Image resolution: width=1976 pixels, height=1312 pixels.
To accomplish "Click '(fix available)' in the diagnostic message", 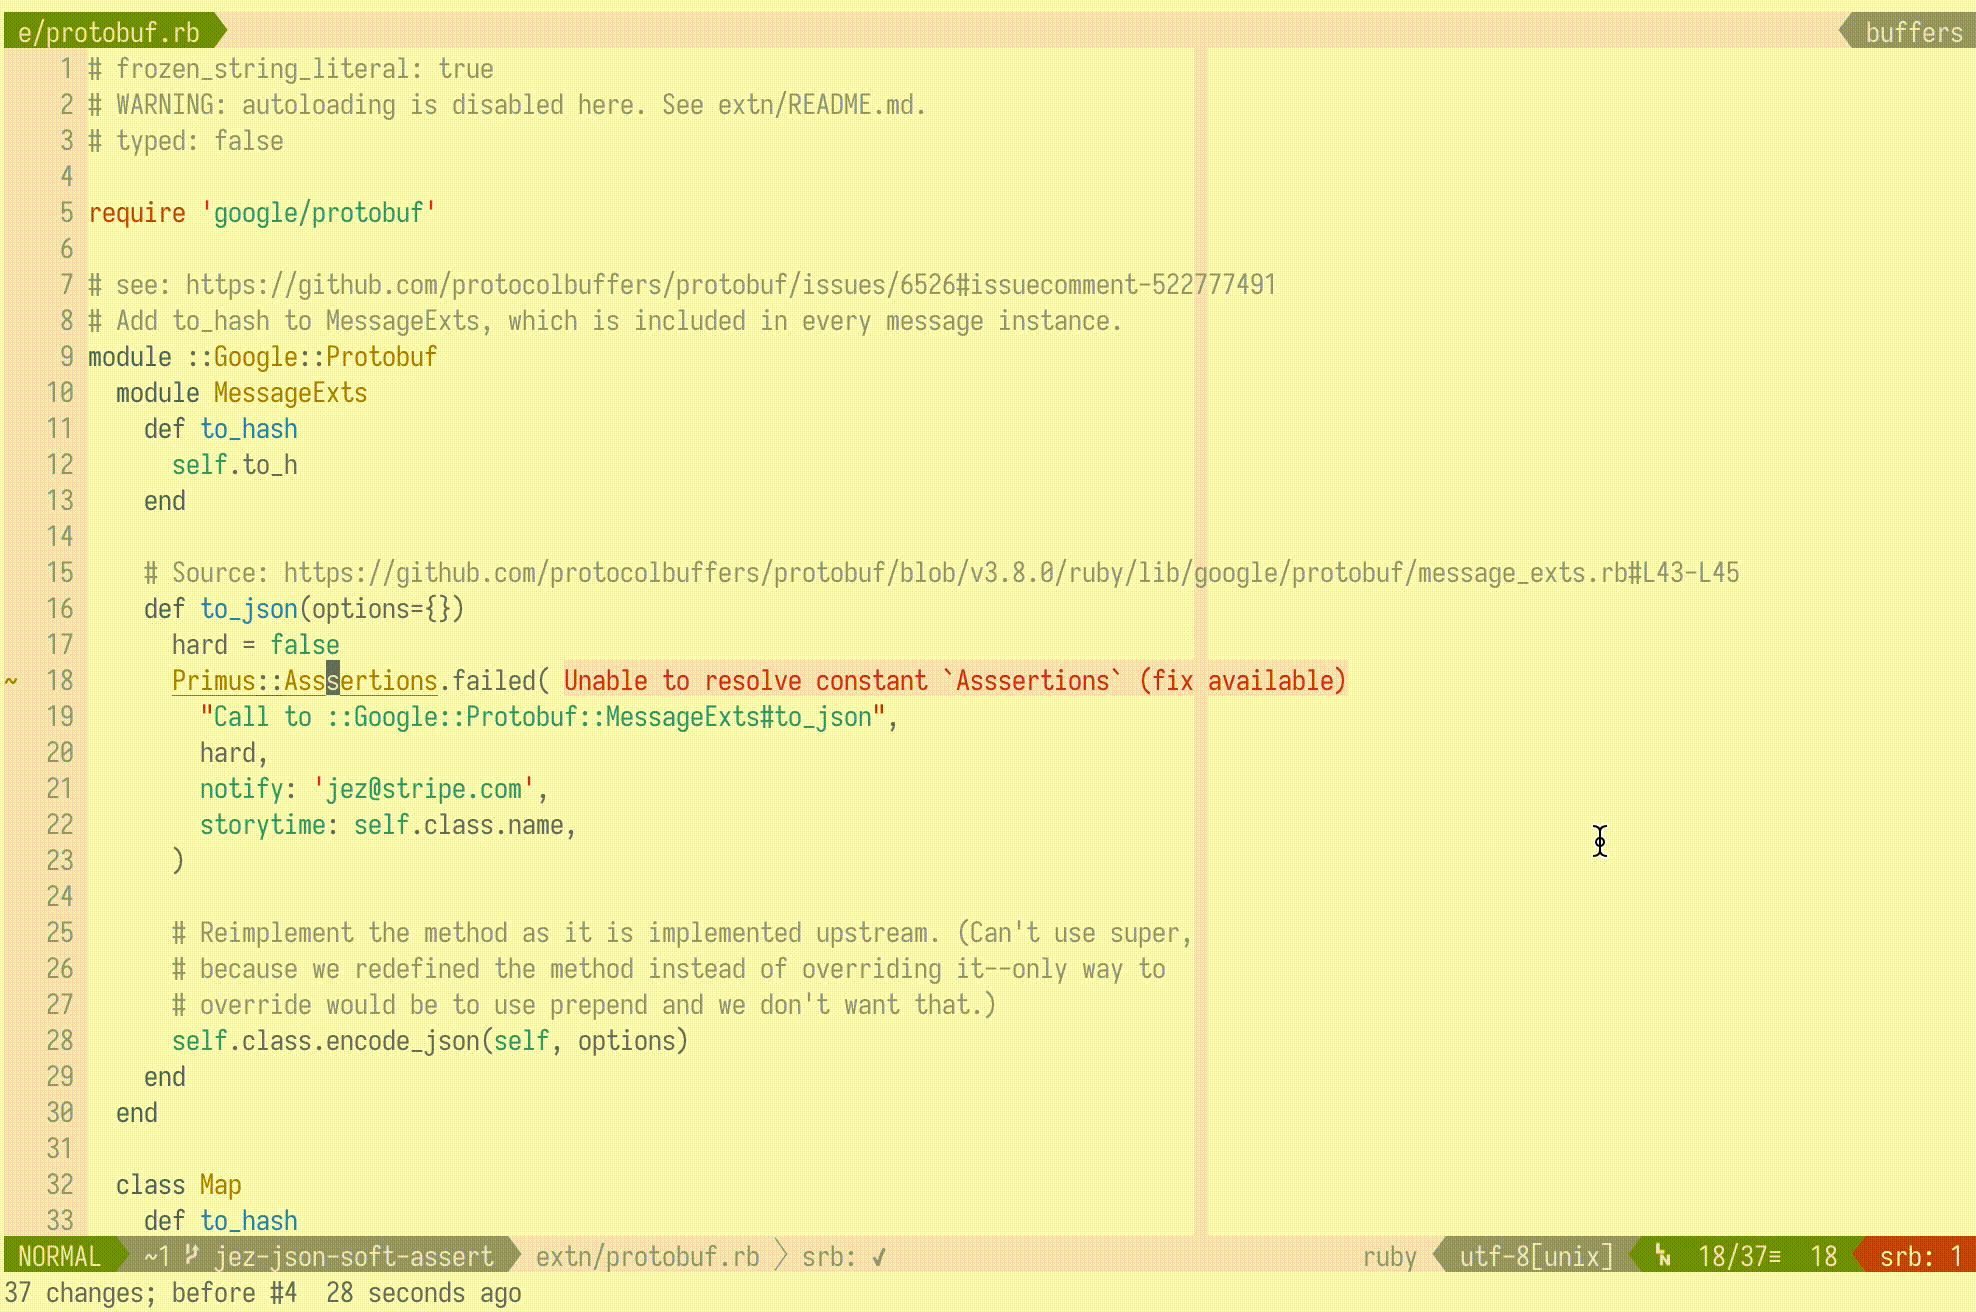I will click(1240, 680).
